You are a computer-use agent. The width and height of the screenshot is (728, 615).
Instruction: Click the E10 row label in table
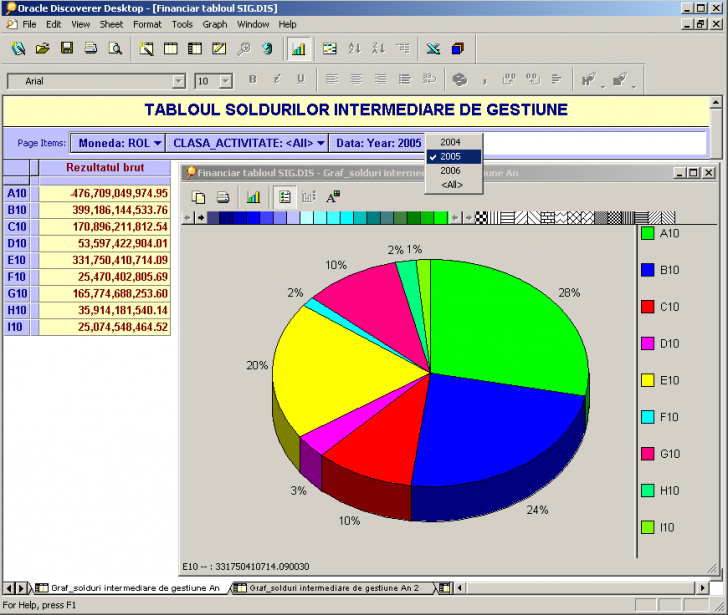coord(16,260)
